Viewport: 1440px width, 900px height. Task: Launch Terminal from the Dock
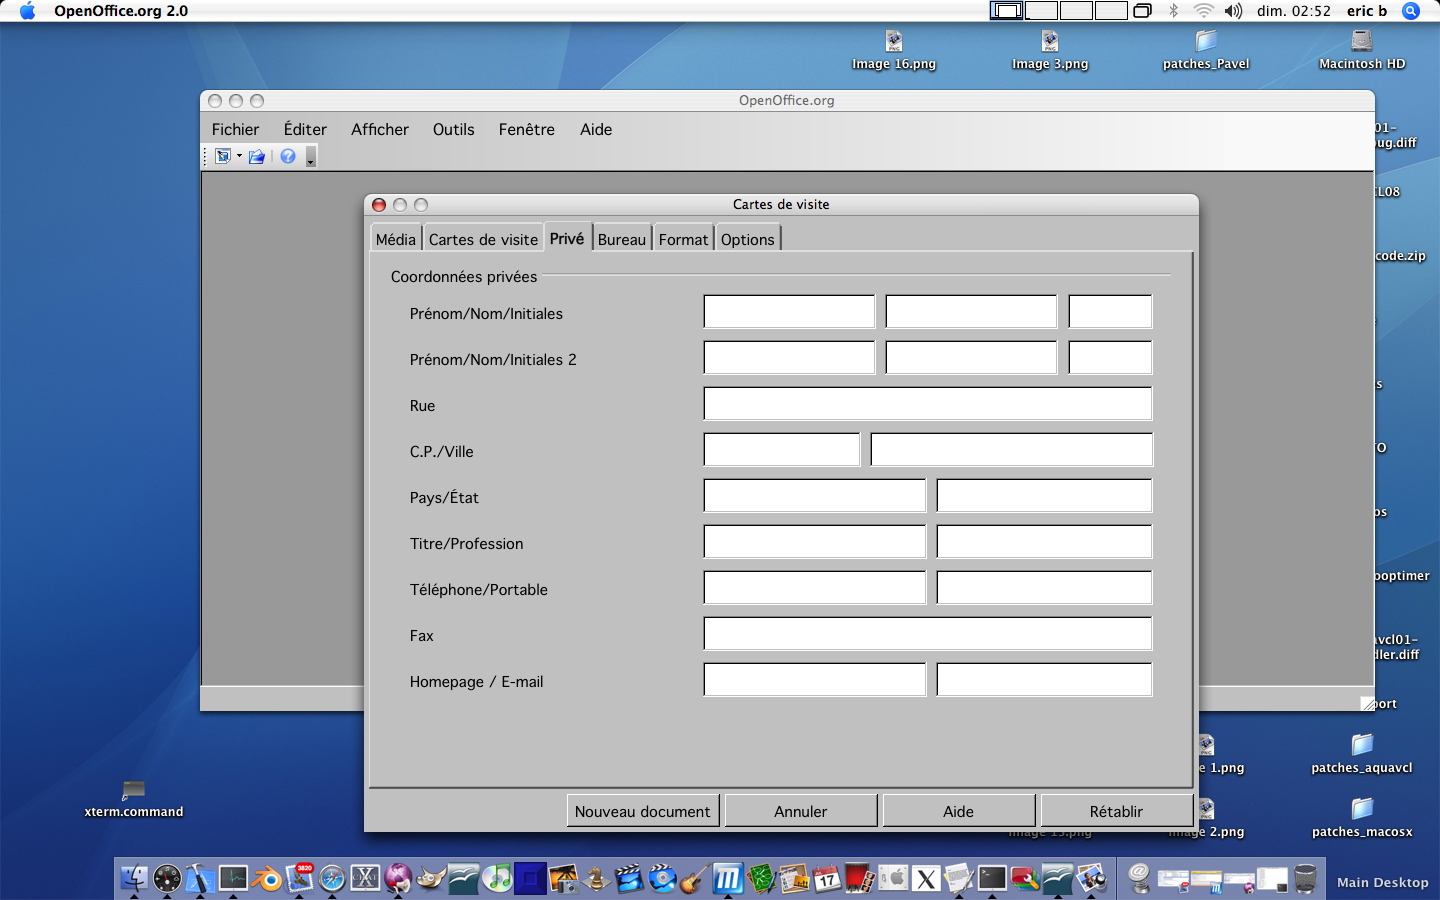(x=992, y=878)
